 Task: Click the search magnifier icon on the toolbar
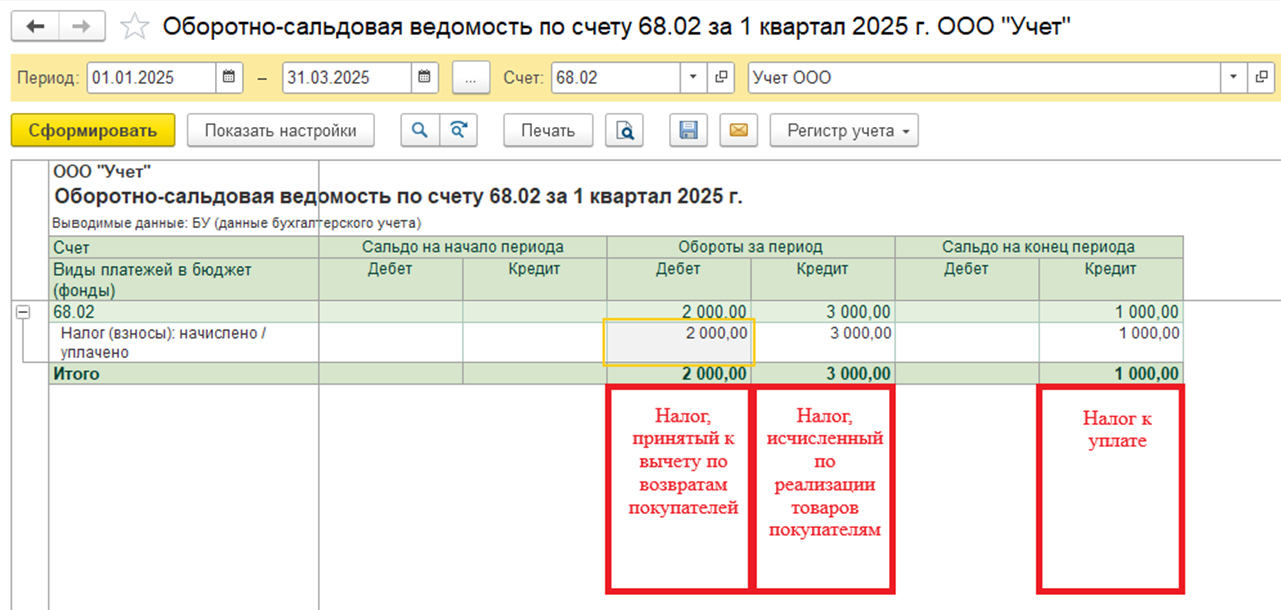[x=419, y=130]
